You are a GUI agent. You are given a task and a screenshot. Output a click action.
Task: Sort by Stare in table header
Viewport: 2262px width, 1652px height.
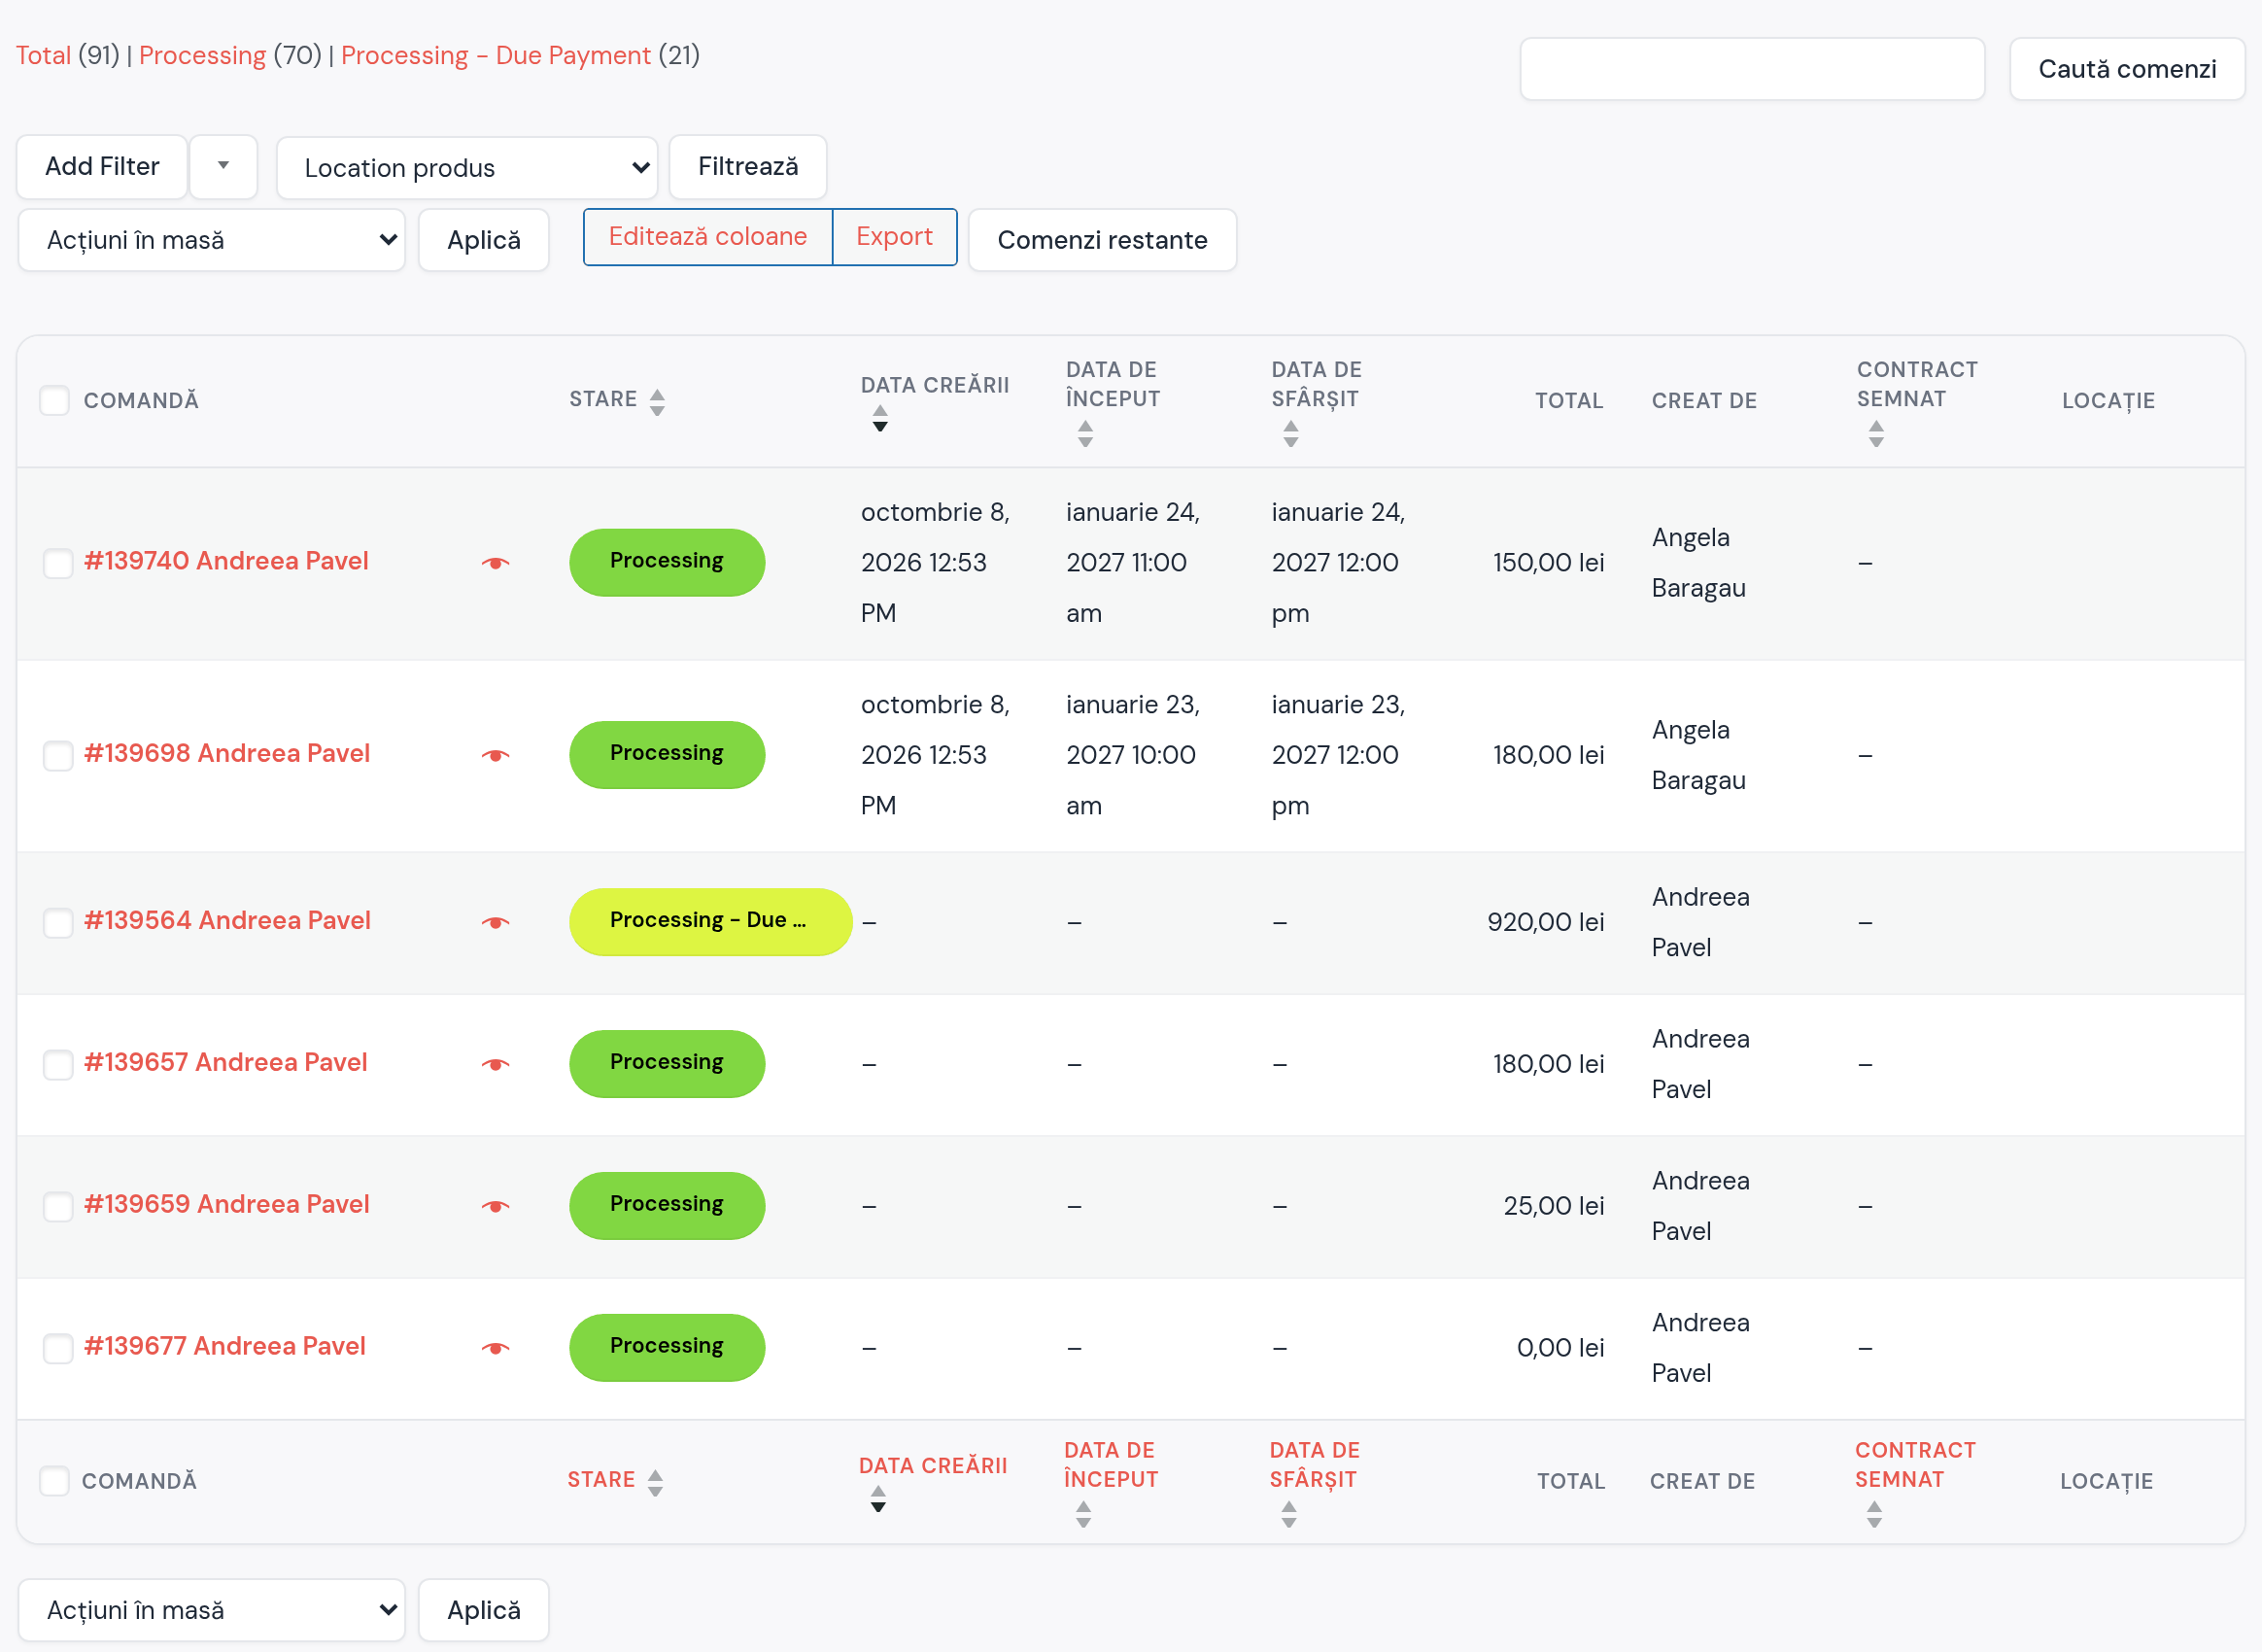[617, 400]
